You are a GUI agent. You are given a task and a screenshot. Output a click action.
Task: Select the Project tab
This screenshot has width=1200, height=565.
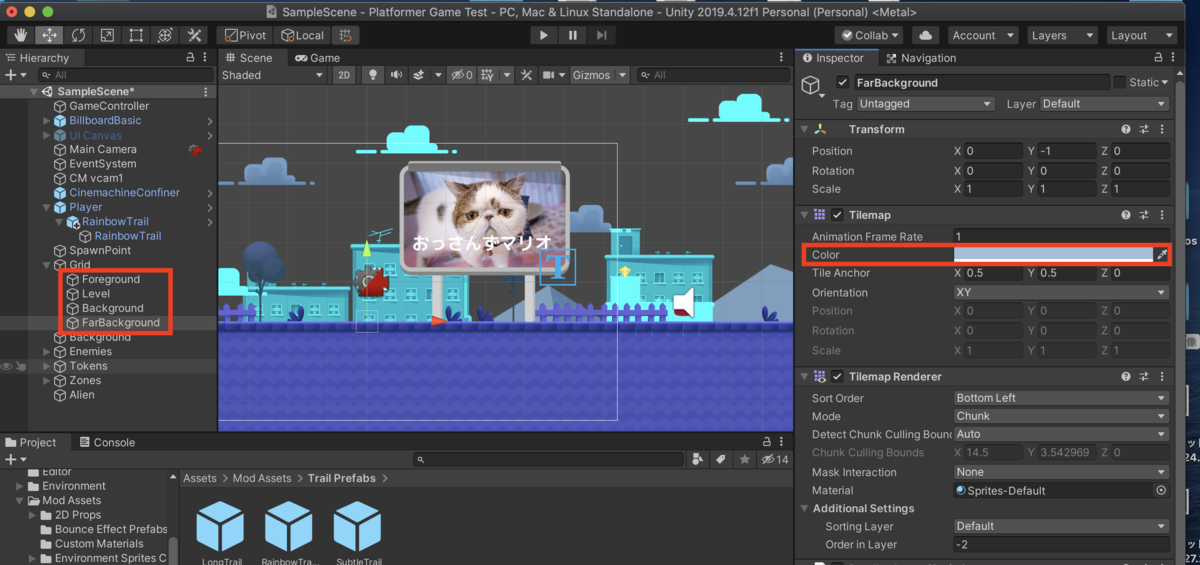31,442
